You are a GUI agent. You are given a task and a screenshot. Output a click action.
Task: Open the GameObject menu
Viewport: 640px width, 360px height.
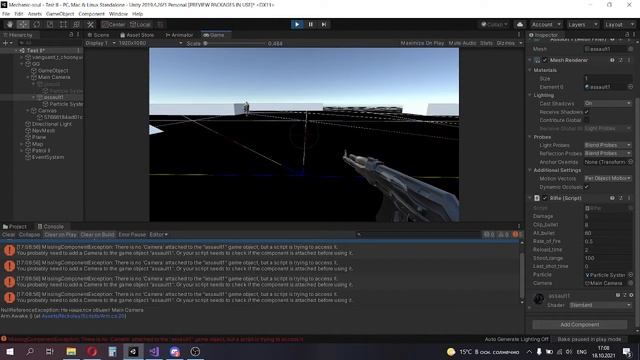tap(60, 14)
